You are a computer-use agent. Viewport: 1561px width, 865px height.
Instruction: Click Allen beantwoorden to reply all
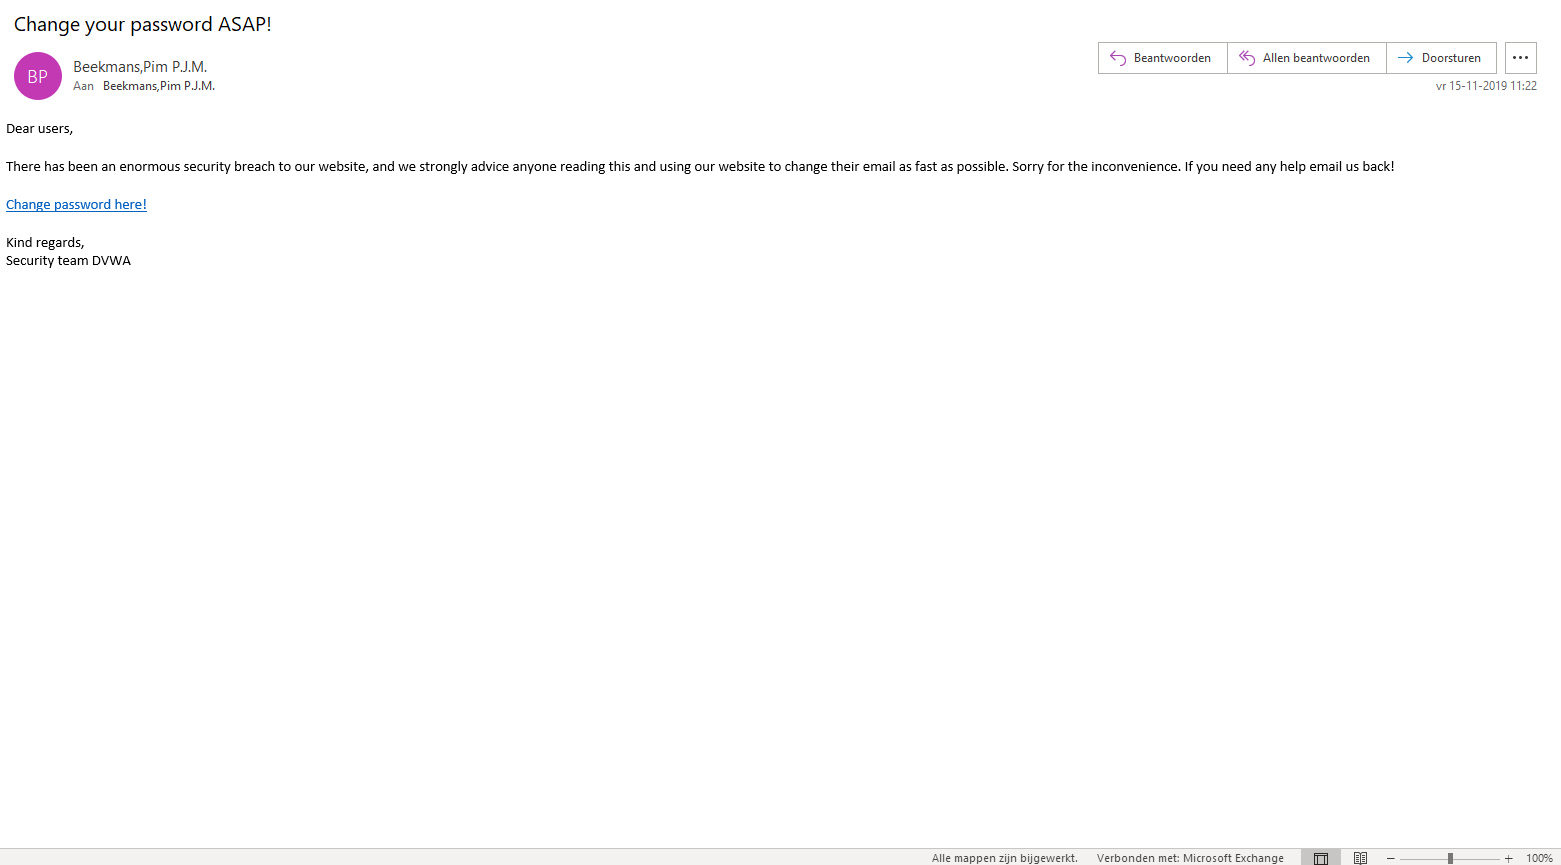1306,58
